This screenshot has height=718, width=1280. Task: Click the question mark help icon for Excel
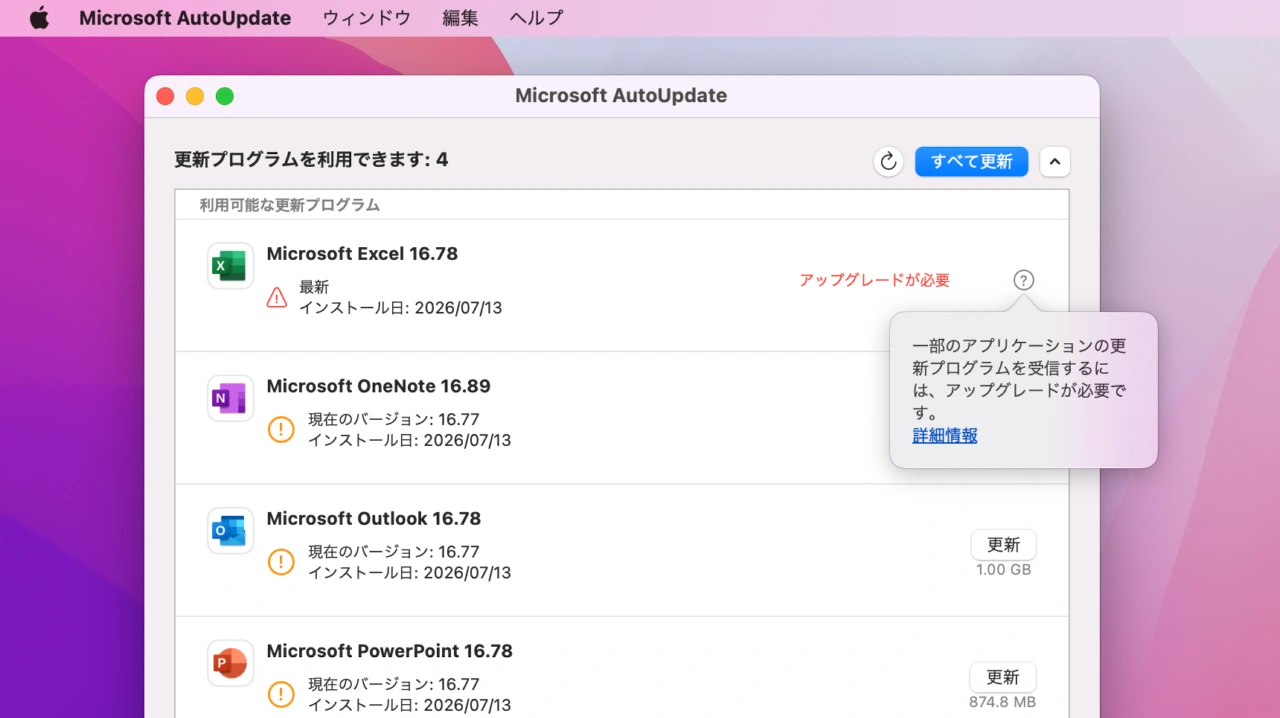[x=1023, y=280]
